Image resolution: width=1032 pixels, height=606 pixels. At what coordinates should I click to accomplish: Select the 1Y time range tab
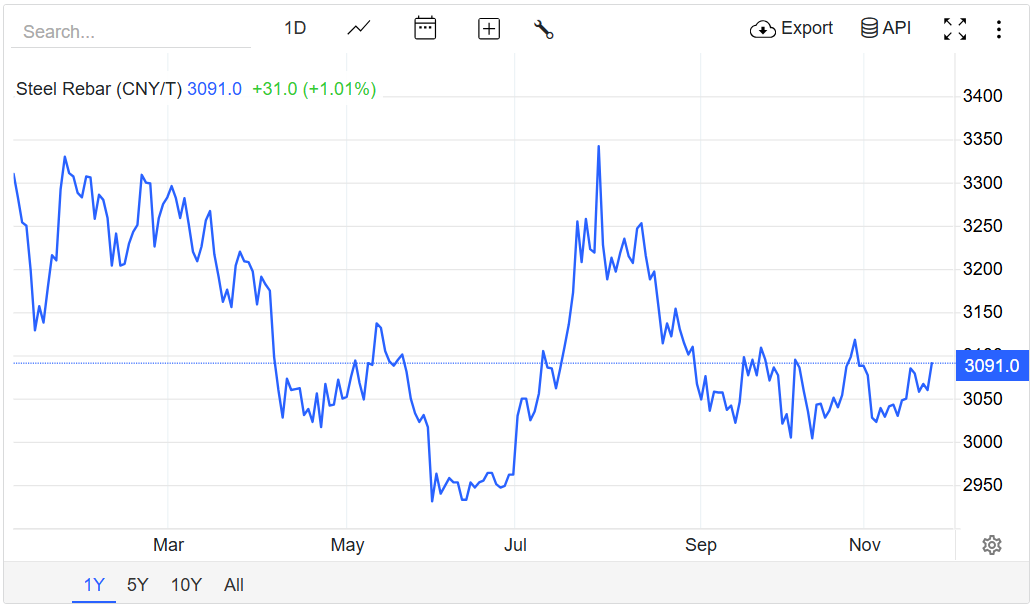coord(94,585)
